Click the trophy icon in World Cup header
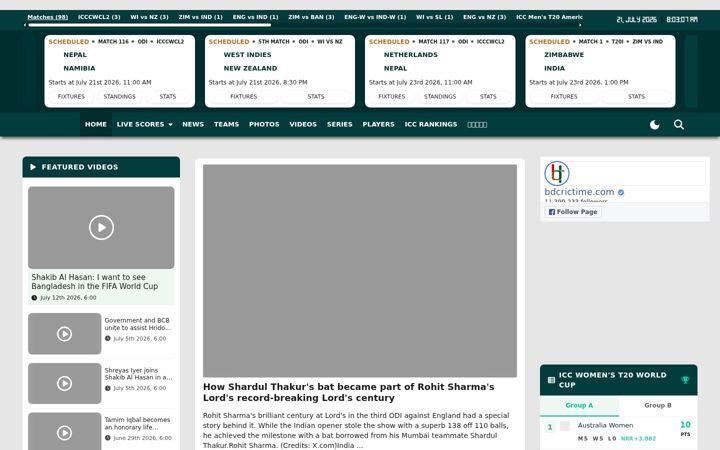720x450 pixels. 685,380
